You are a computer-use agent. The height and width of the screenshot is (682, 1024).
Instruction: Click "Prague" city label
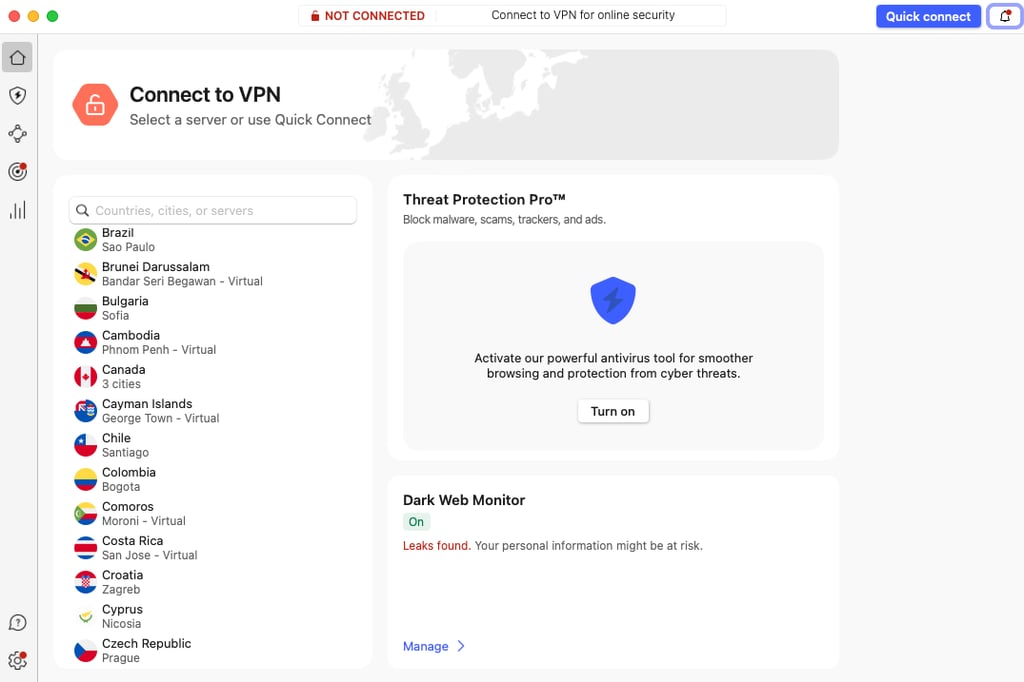point(121,658)
